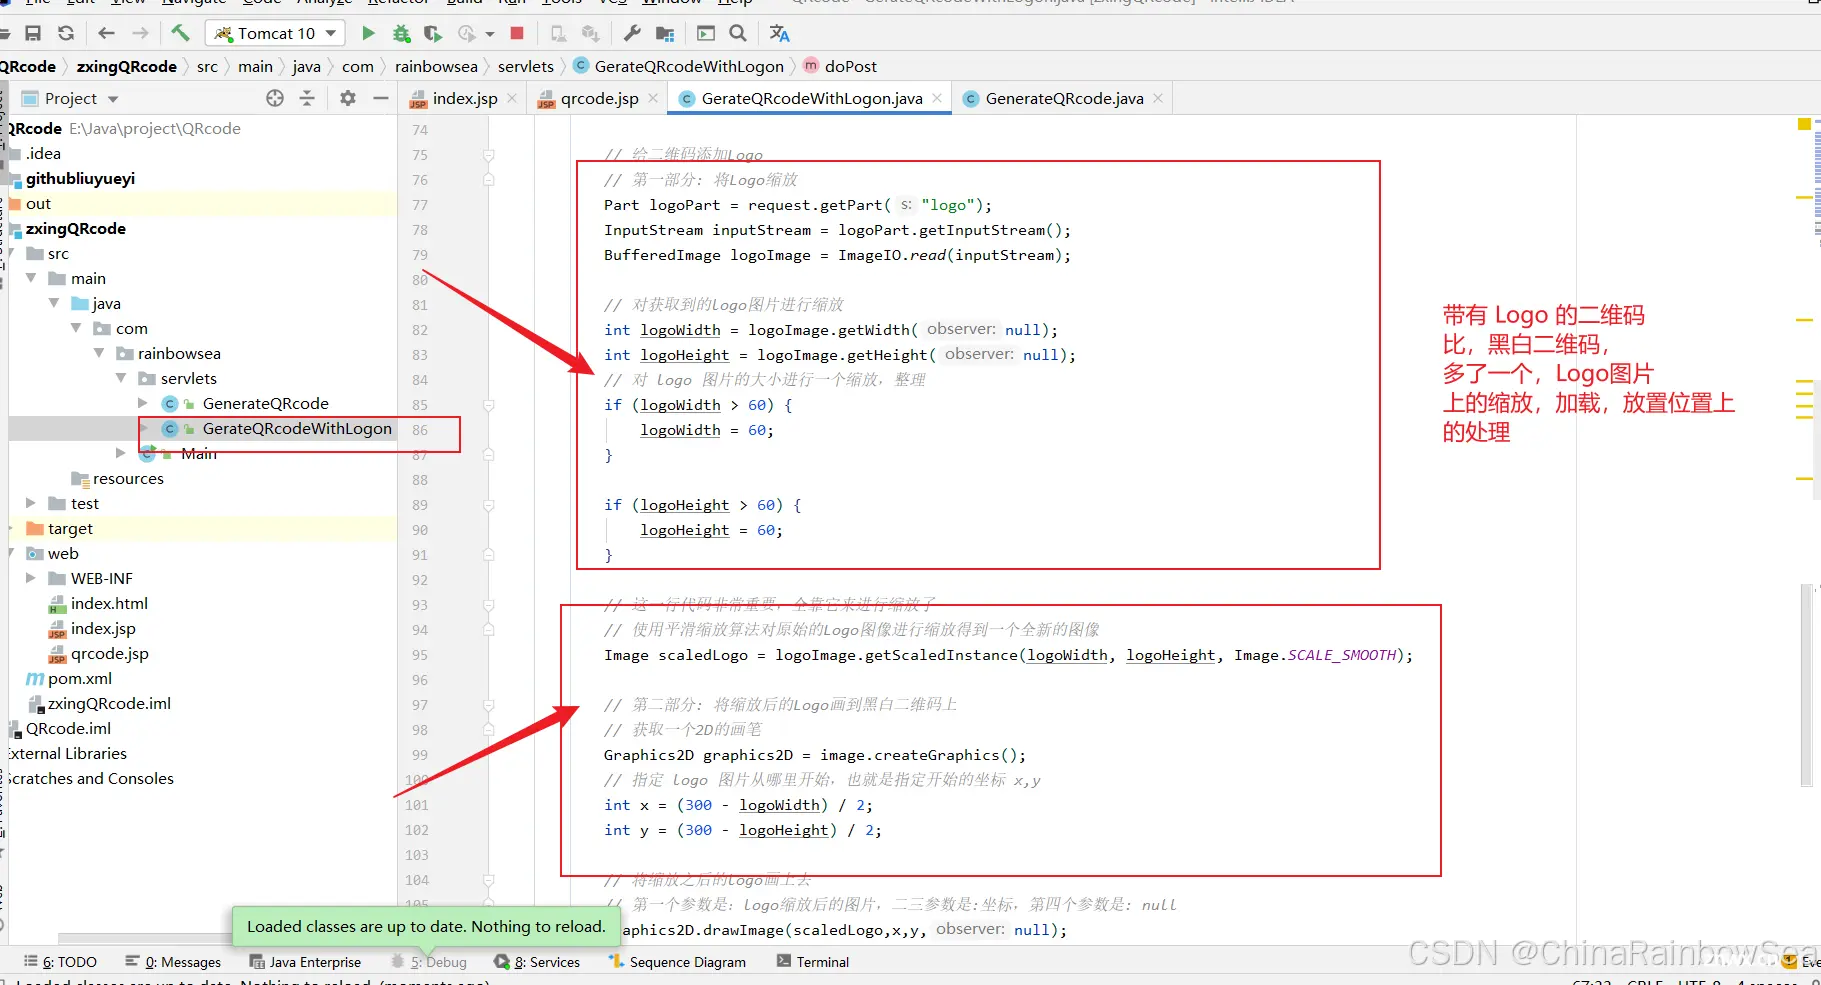Click line 86 in editor gutter
1821x985 pixels.
(420, 430)
